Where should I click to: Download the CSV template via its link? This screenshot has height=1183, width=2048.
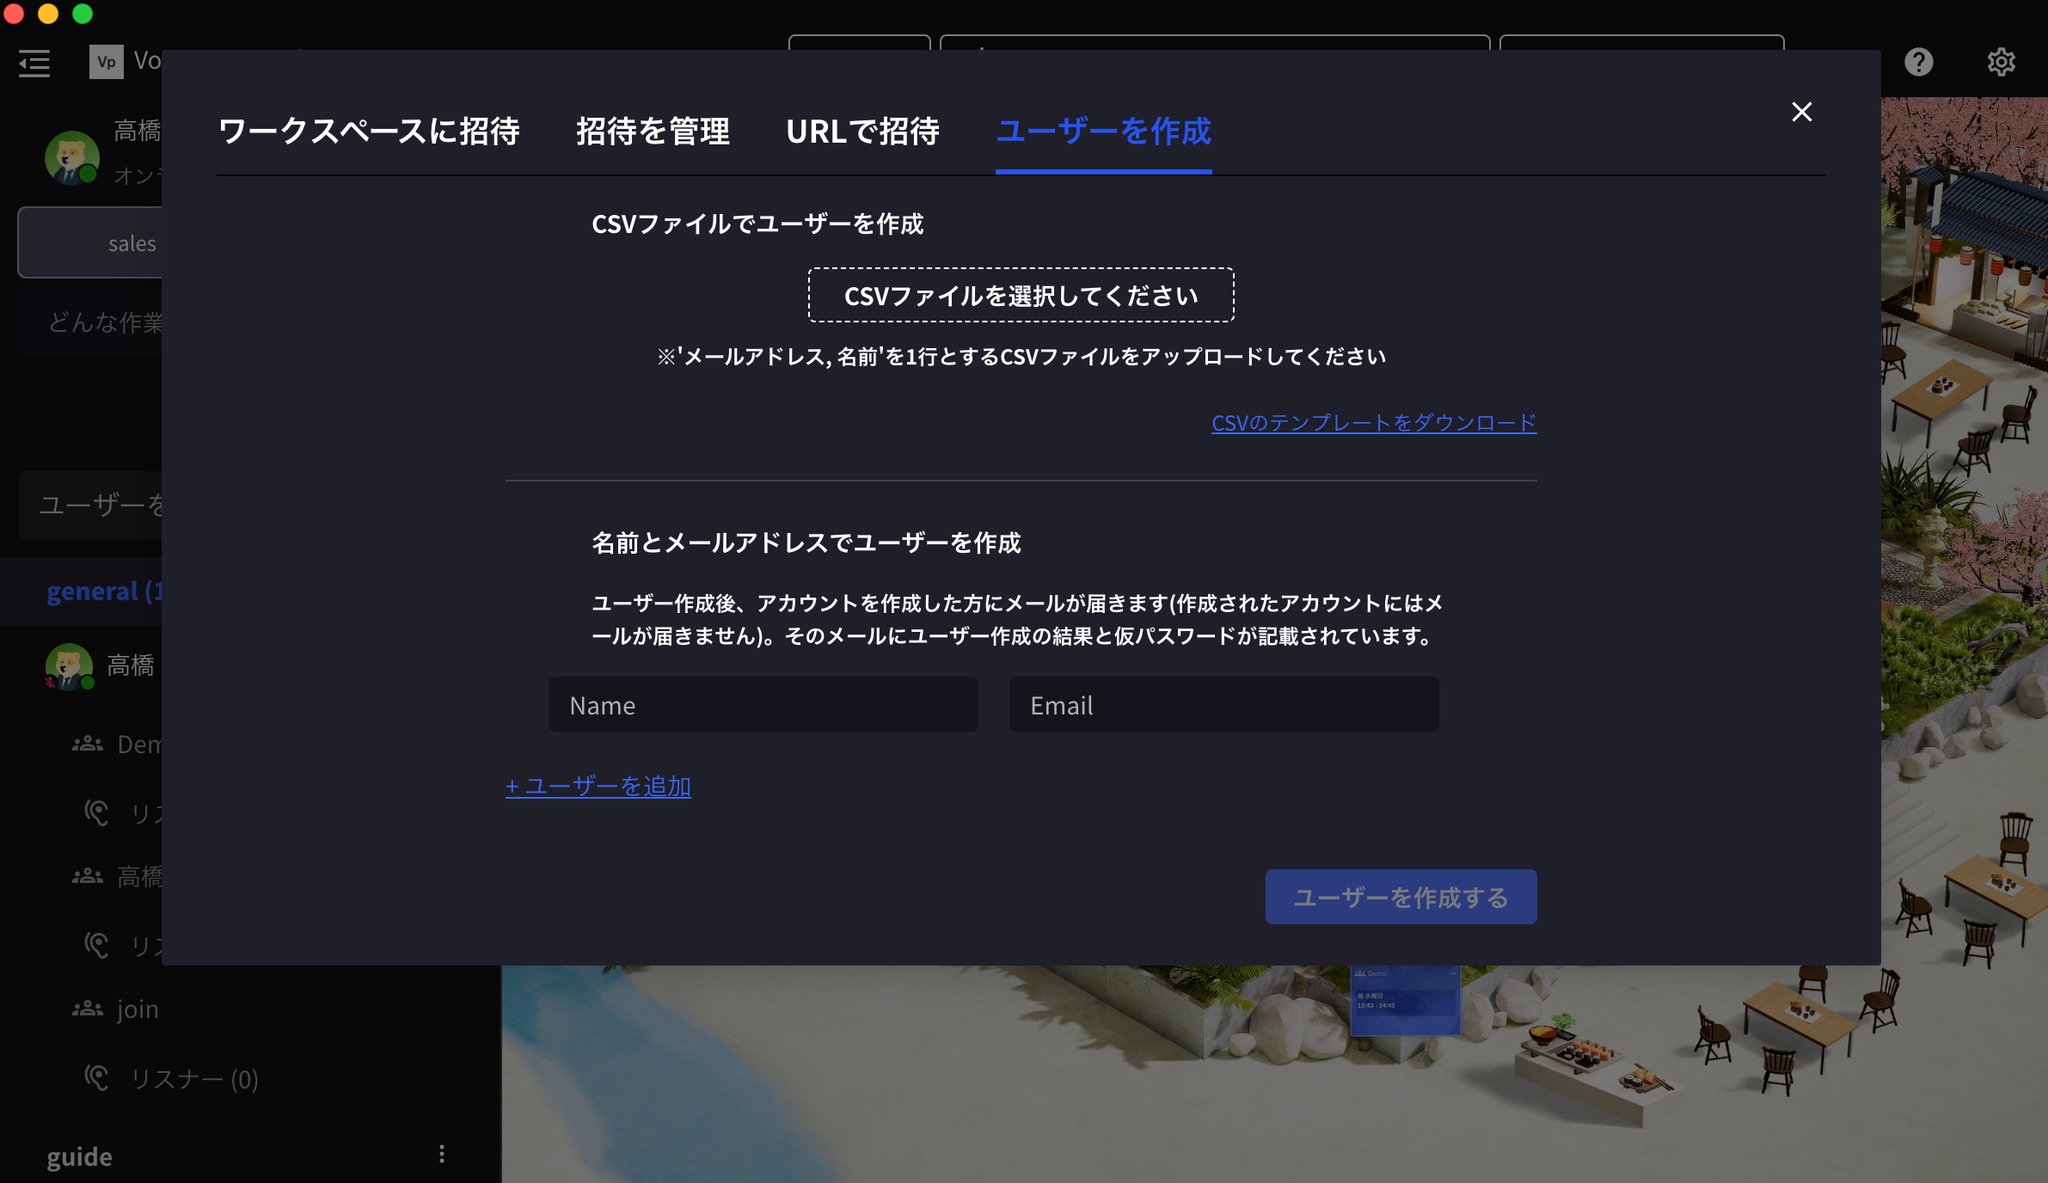[1373, 422]
